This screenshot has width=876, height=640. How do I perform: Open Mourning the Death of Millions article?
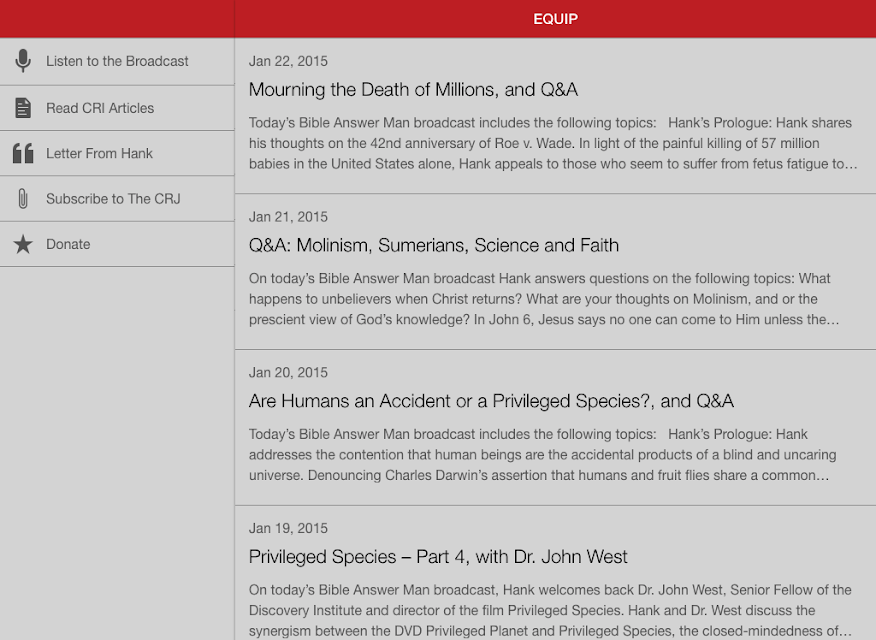(413, 89)
